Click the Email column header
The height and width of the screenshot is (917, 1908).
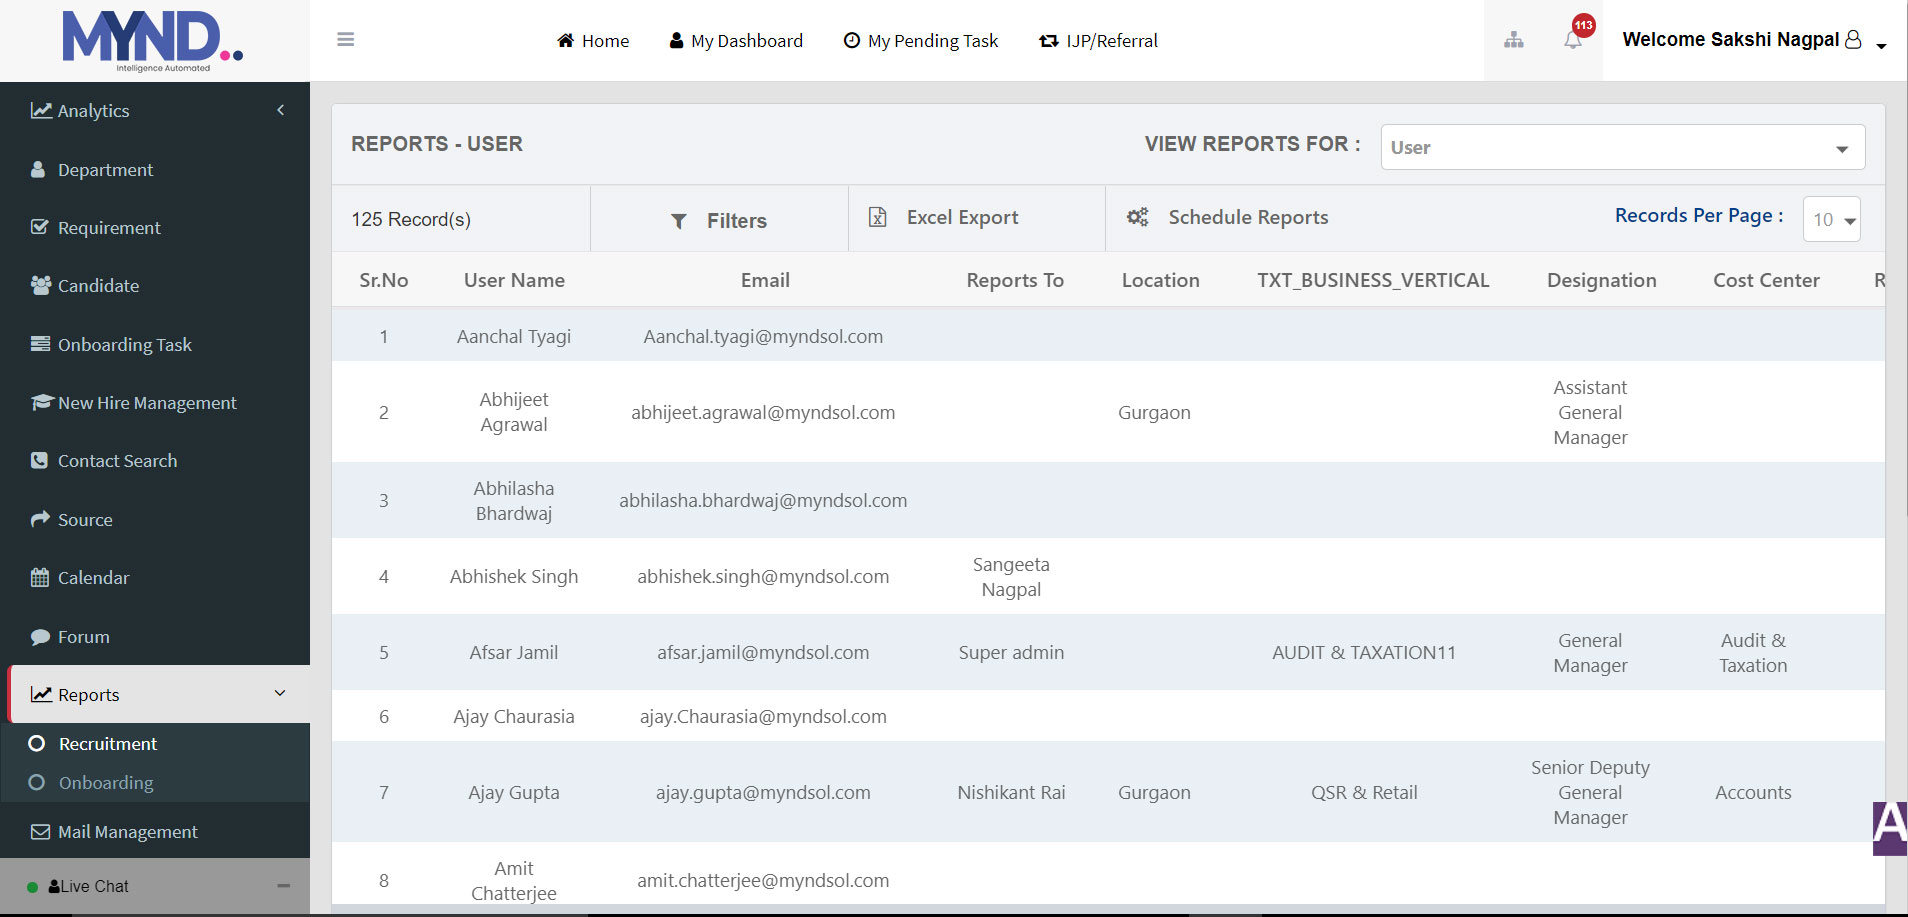click(765, 280)
